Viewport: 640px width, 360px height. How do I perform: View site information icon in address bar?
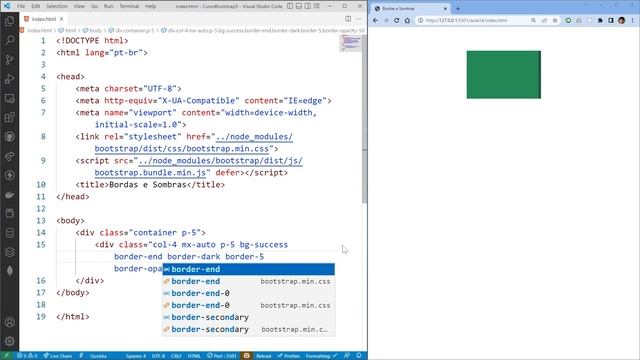(420, 20)
